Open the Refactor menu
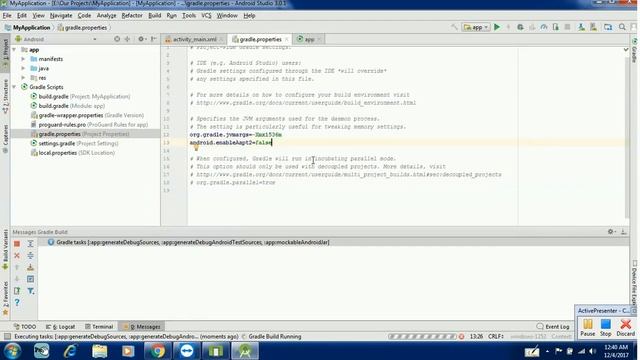The image size is (640, 360). coord(132,16)
